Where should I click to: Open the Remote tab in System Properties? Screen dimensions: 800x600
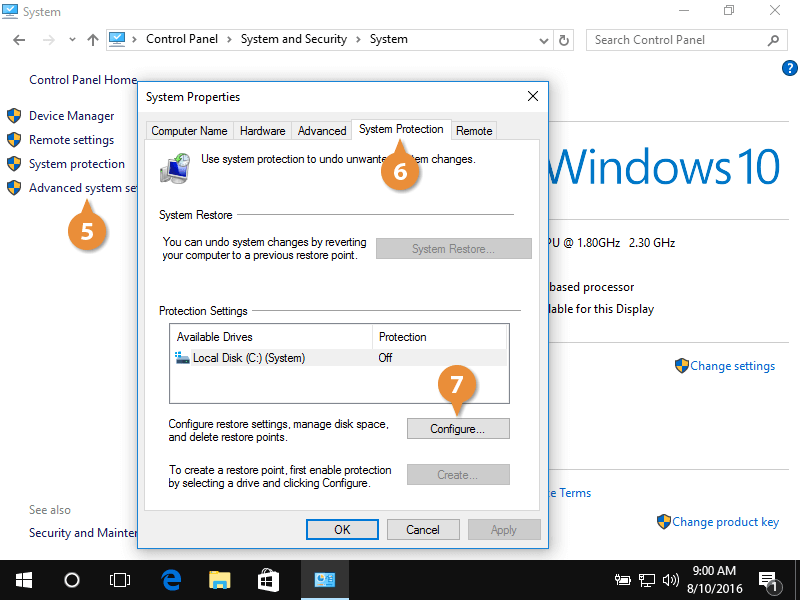point(473,130)
